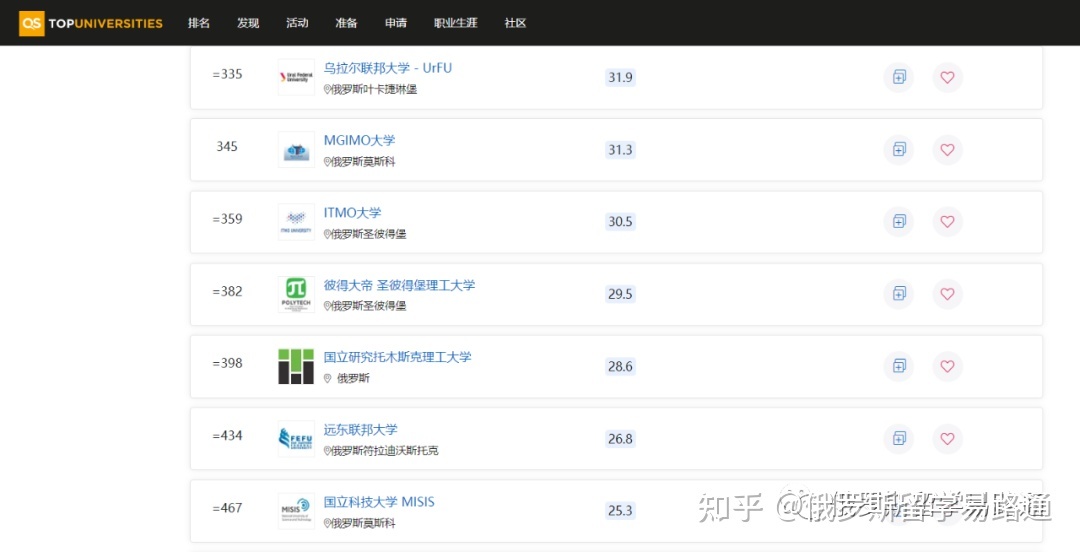Open 国立研究托木斯克理工大学 link
1080x552 pixels.
397,357
